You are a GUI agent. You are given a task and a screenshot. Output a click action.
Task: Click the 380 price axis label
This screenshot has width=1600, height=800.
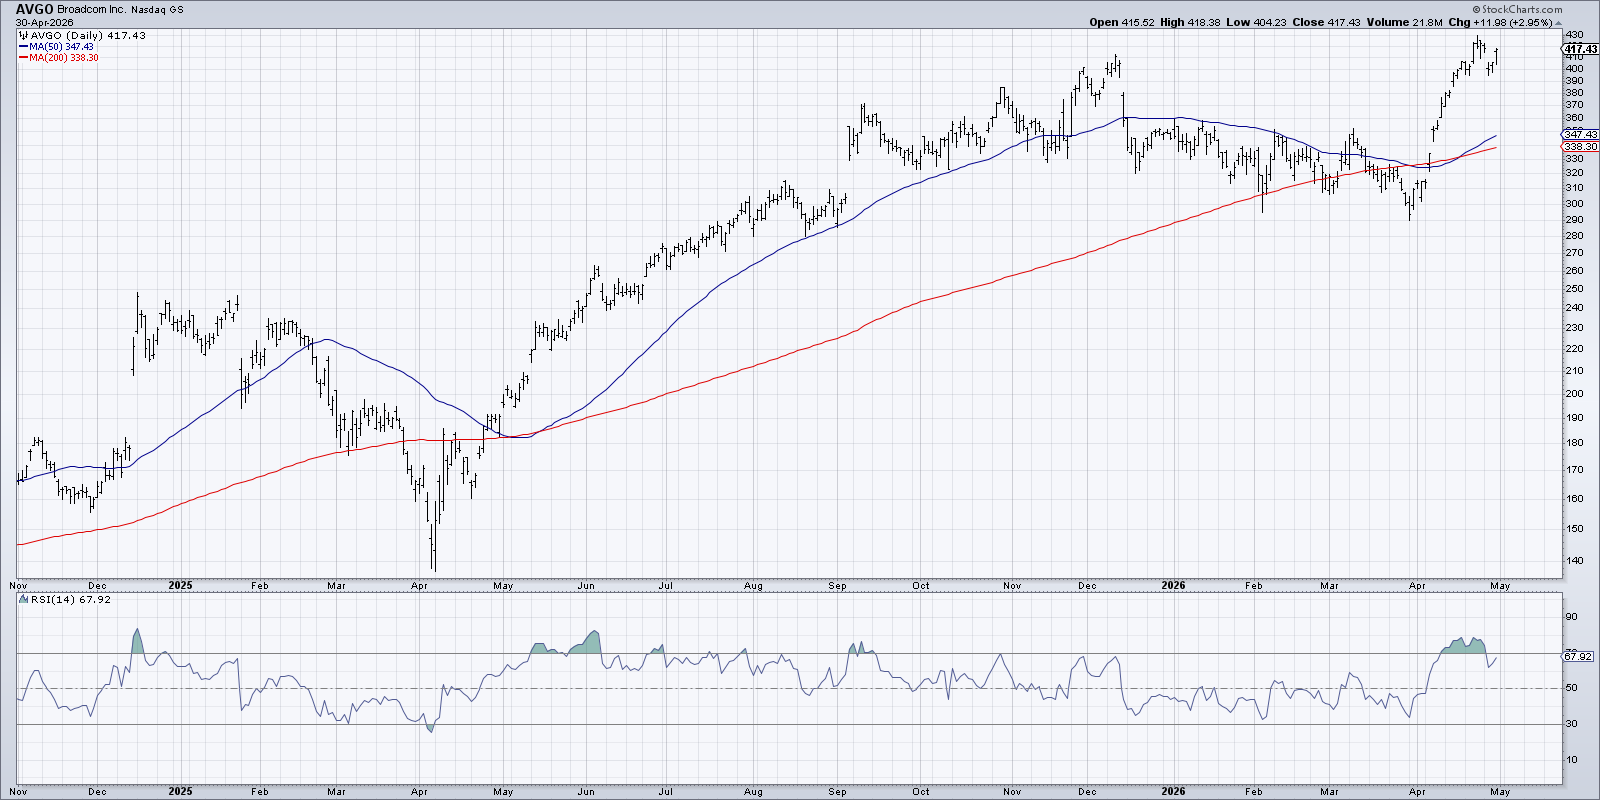(x=1573, y=92)
